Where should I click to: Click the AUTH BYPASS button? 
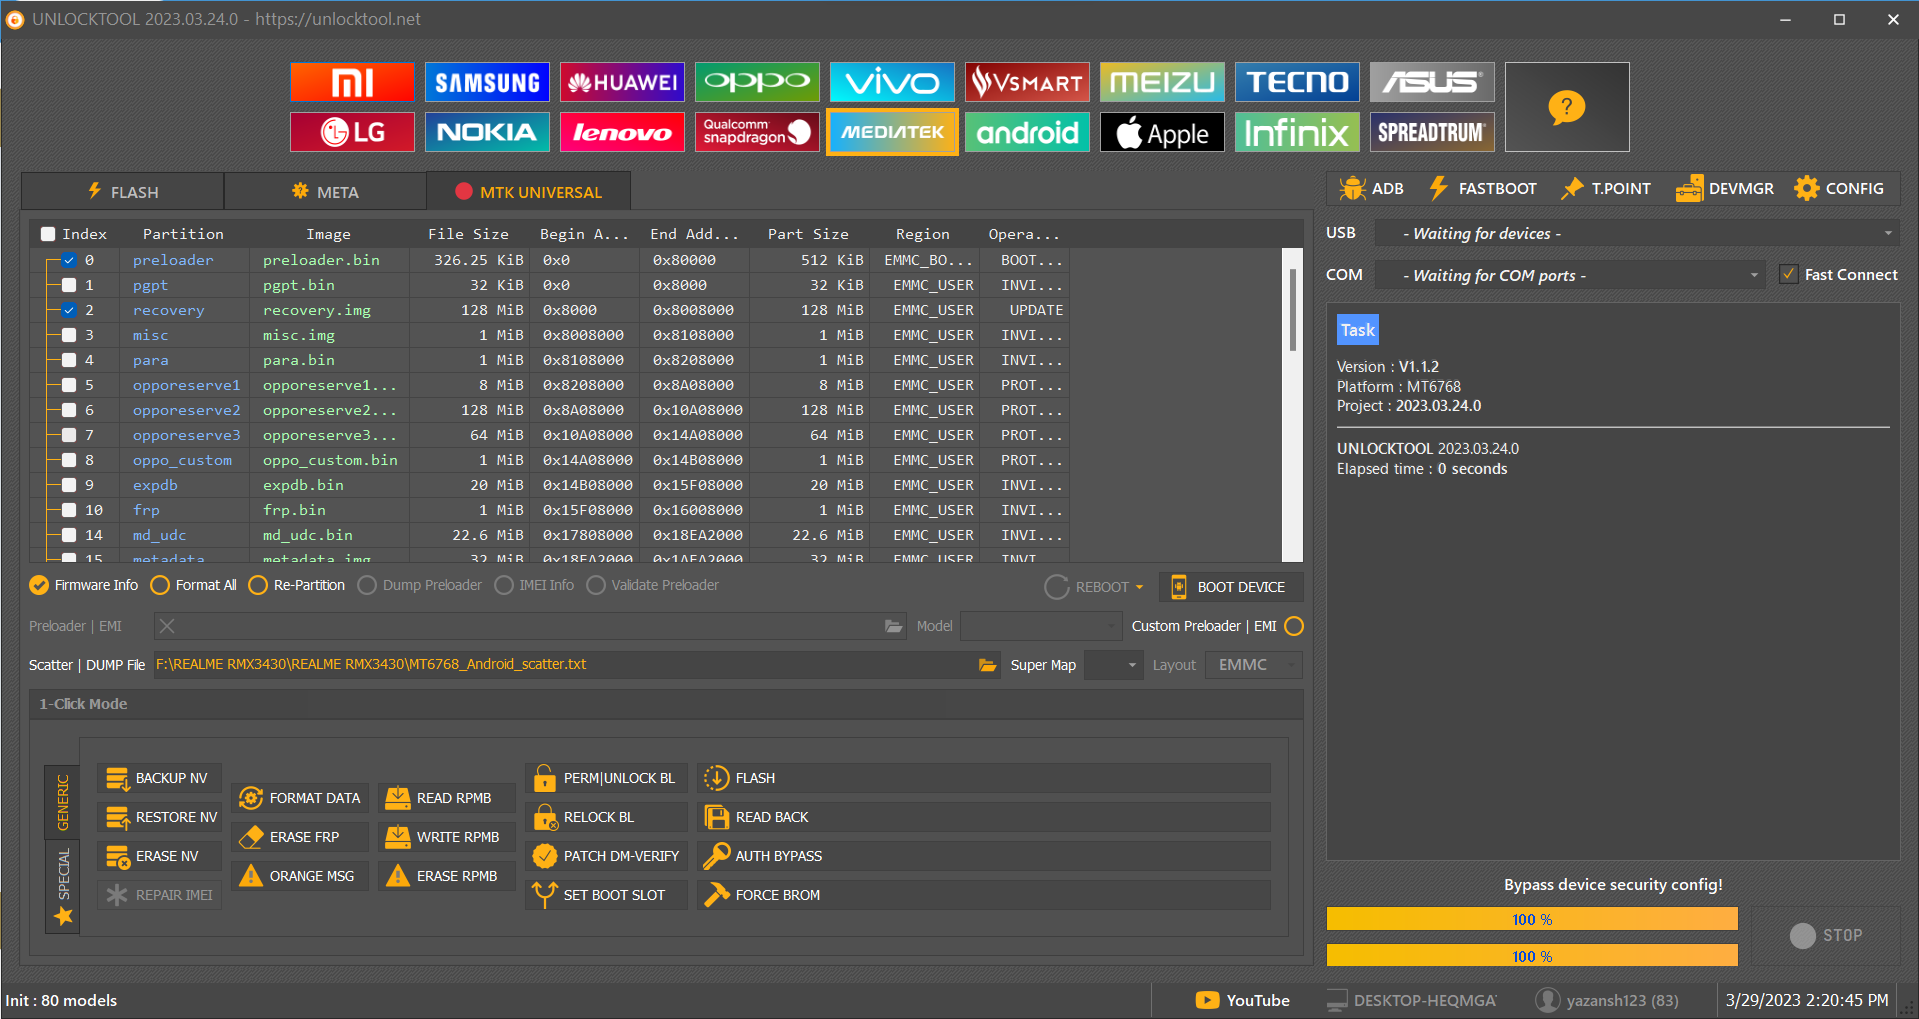984,856
